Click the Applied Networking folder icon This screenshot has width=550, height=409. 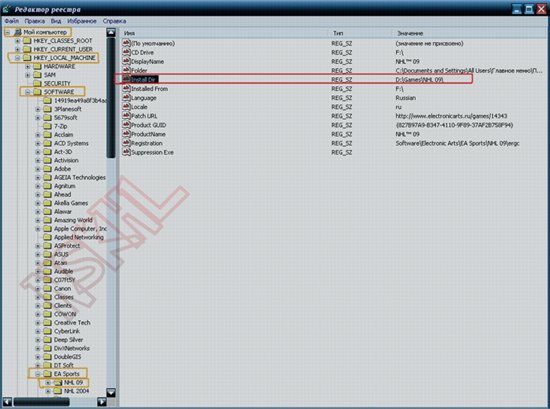pos(47,237)
